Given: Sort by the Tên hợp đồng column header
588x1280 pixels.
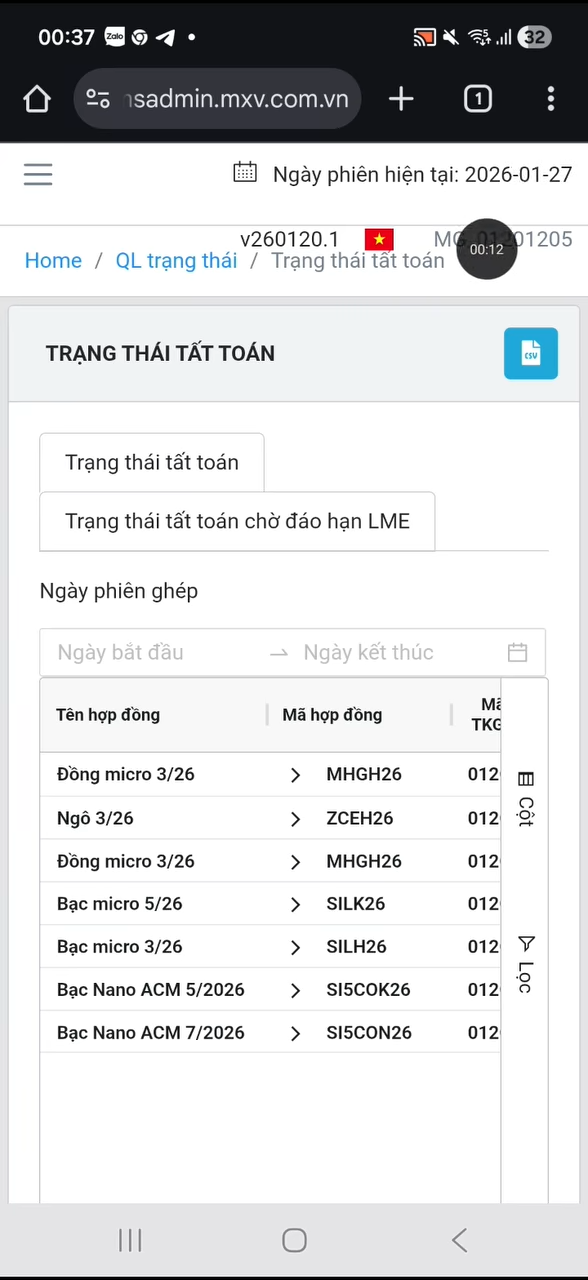Looking at the screenshot, I should 108,714.
